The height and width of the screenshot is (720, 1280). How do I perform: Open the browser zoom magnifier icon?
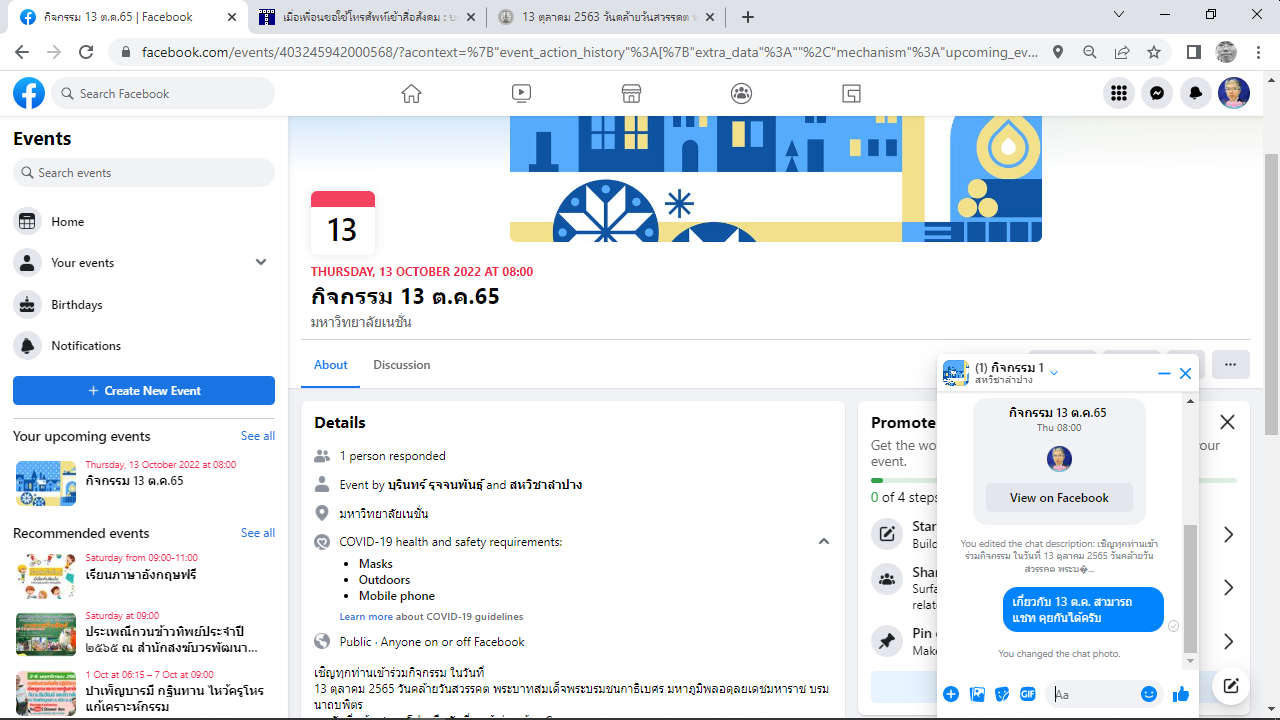tap(1090, 52)
